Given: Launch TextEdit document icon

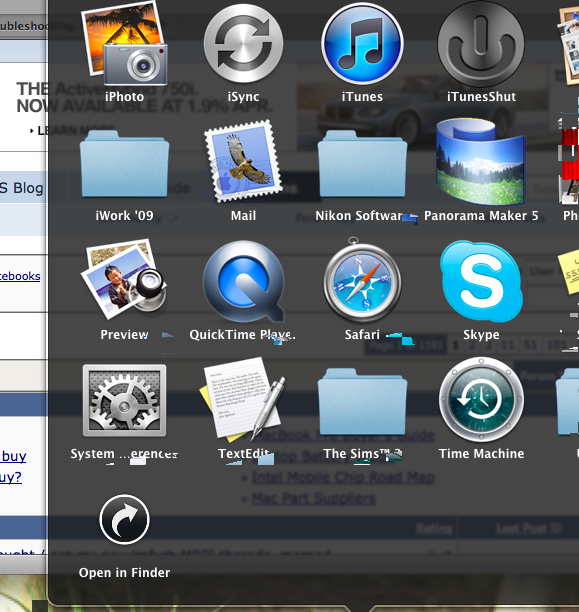Looking at the screenshot, I should coord(243,400).
